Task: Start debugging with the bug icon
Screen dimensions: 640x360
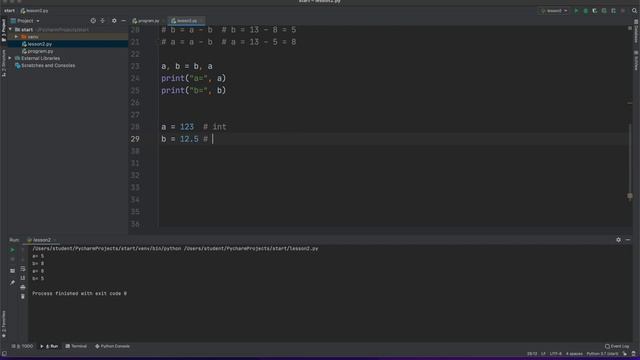Action: pyautogui.click(x=585, y=11)
